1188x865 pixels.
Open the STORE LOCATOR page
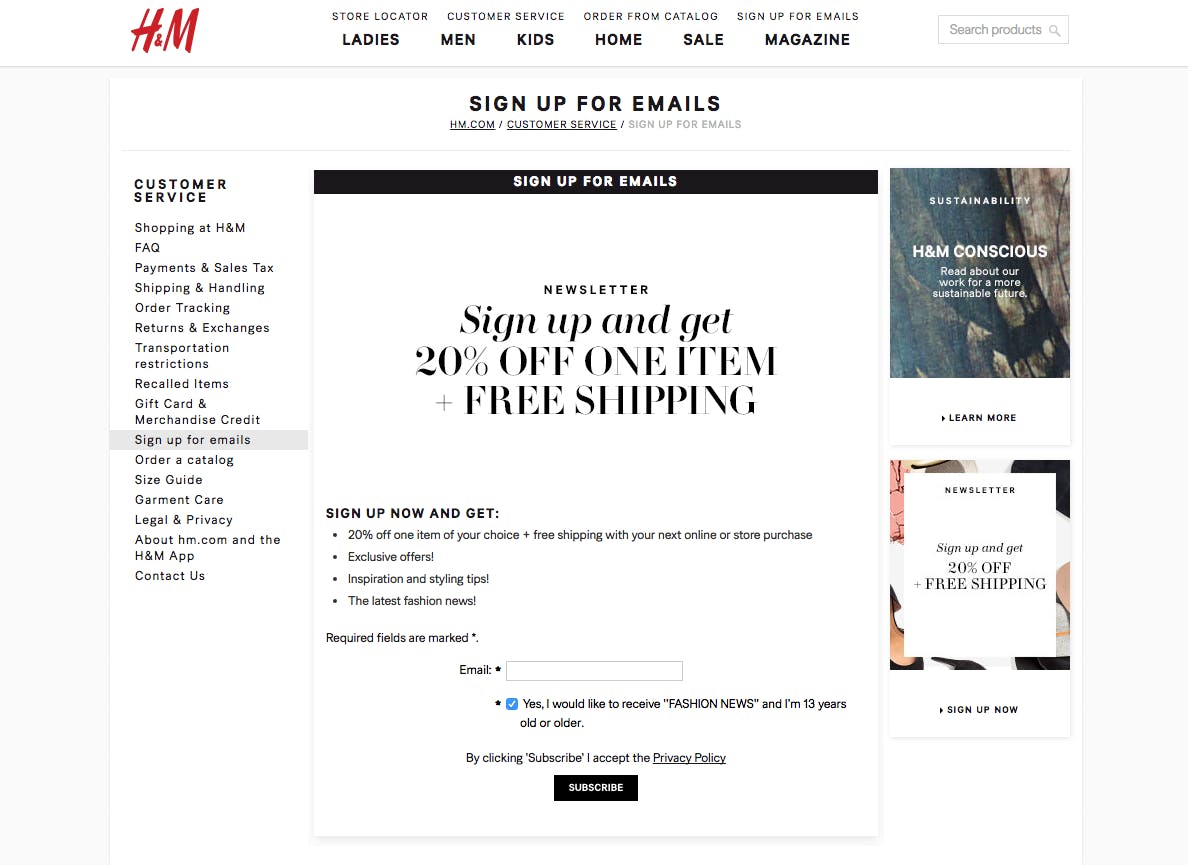[379, 16]
